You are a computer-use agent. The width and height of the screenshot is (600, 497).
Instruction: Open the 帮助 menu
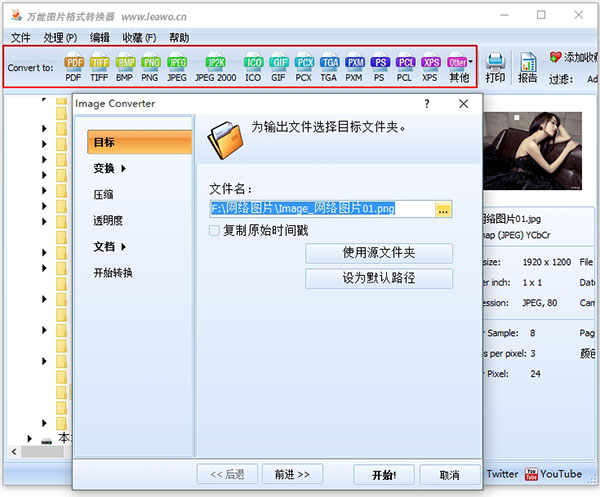pos(179,37)
